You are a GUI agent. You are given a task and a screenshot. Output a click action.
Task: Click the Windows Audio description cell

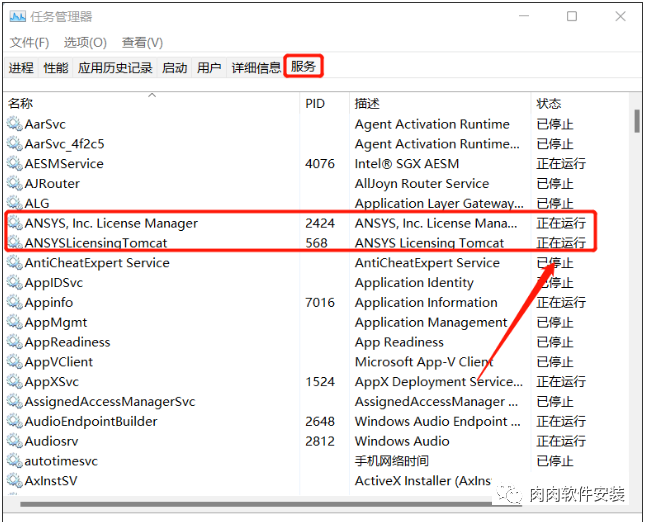click(402, 441)
